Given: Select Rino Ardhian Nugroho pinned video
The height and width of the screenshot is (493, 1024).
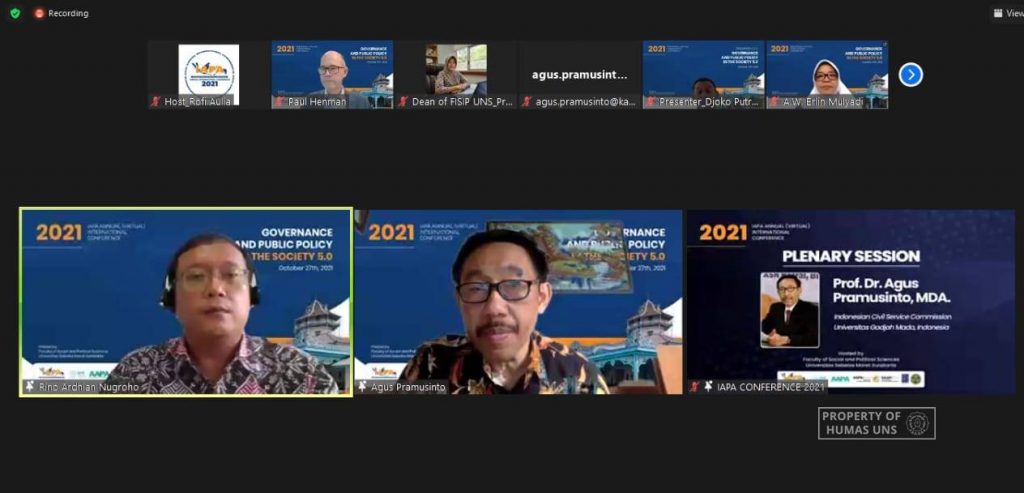Looking at the screenshot, I should click(186, 302).
